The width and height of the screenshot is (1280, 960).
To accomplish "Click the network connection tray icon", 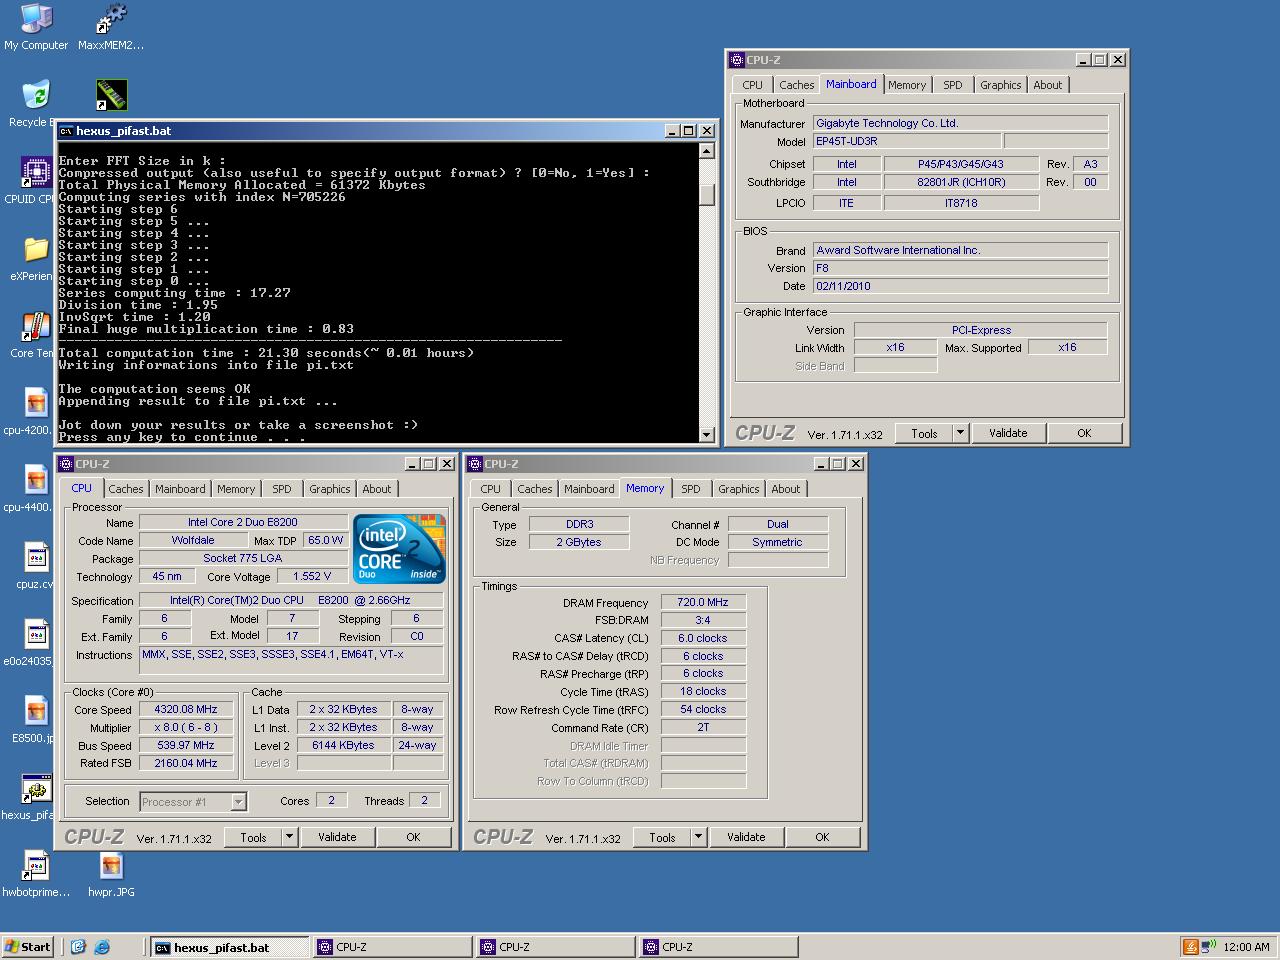I will click(x=1208, y=947).
